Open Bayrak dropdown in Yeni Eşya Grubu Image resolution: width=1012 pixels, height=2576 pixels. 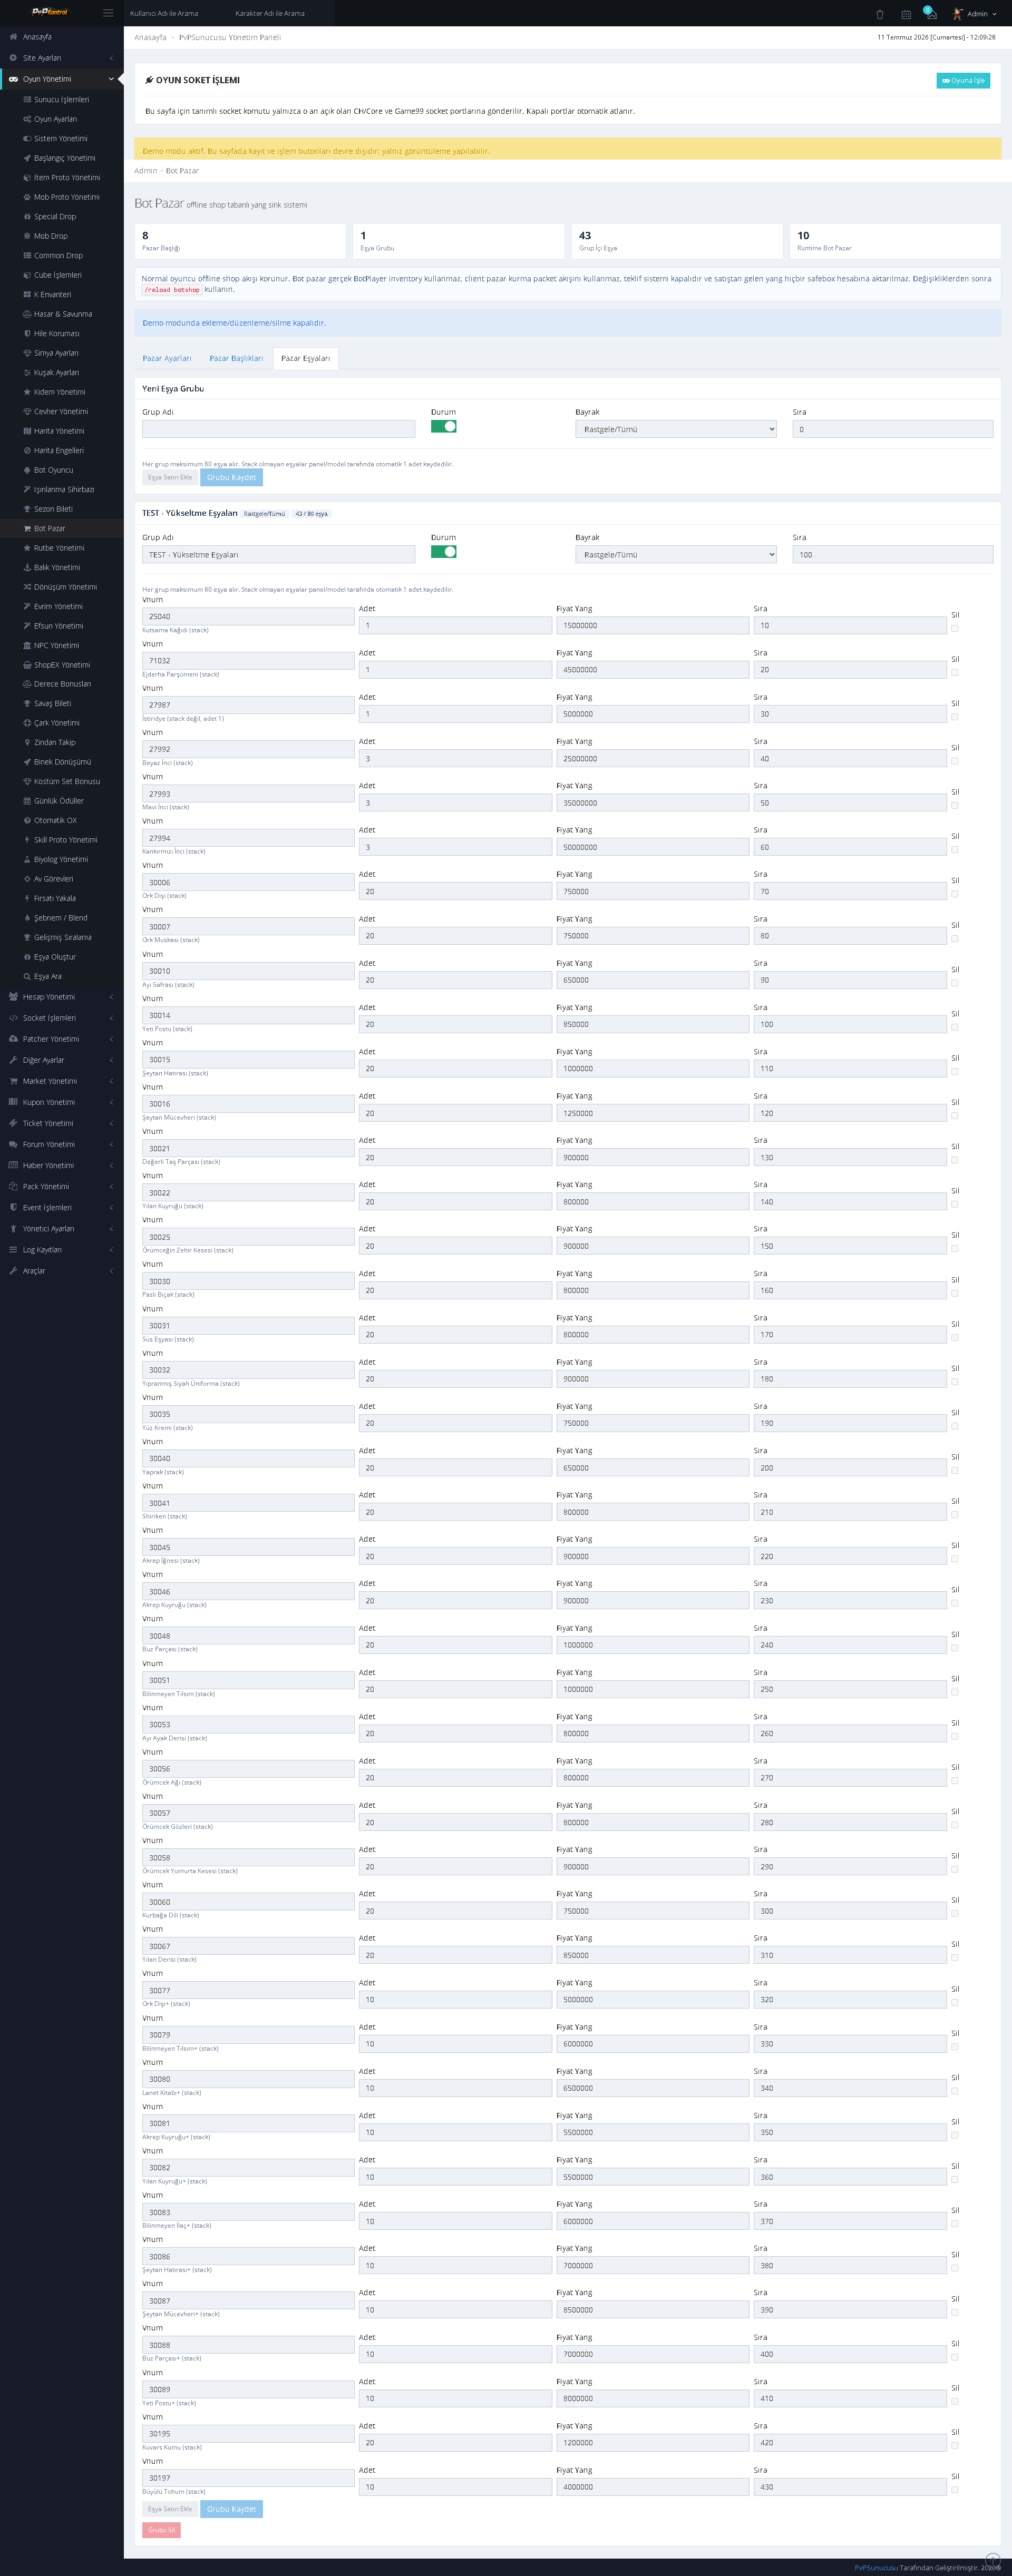[676, 429]
